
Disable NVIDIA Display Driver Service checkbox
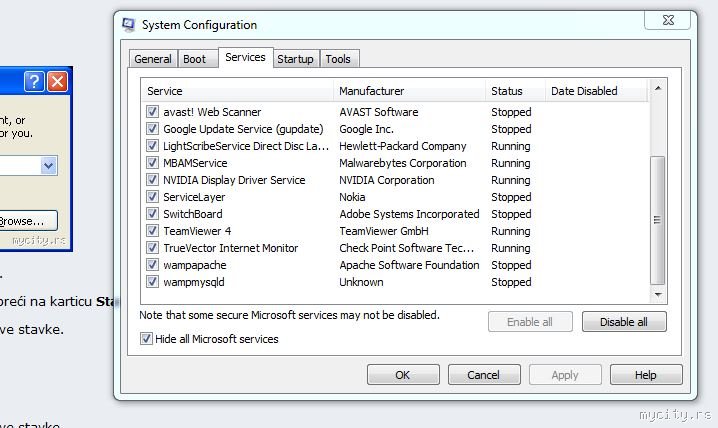click(152, 179)
